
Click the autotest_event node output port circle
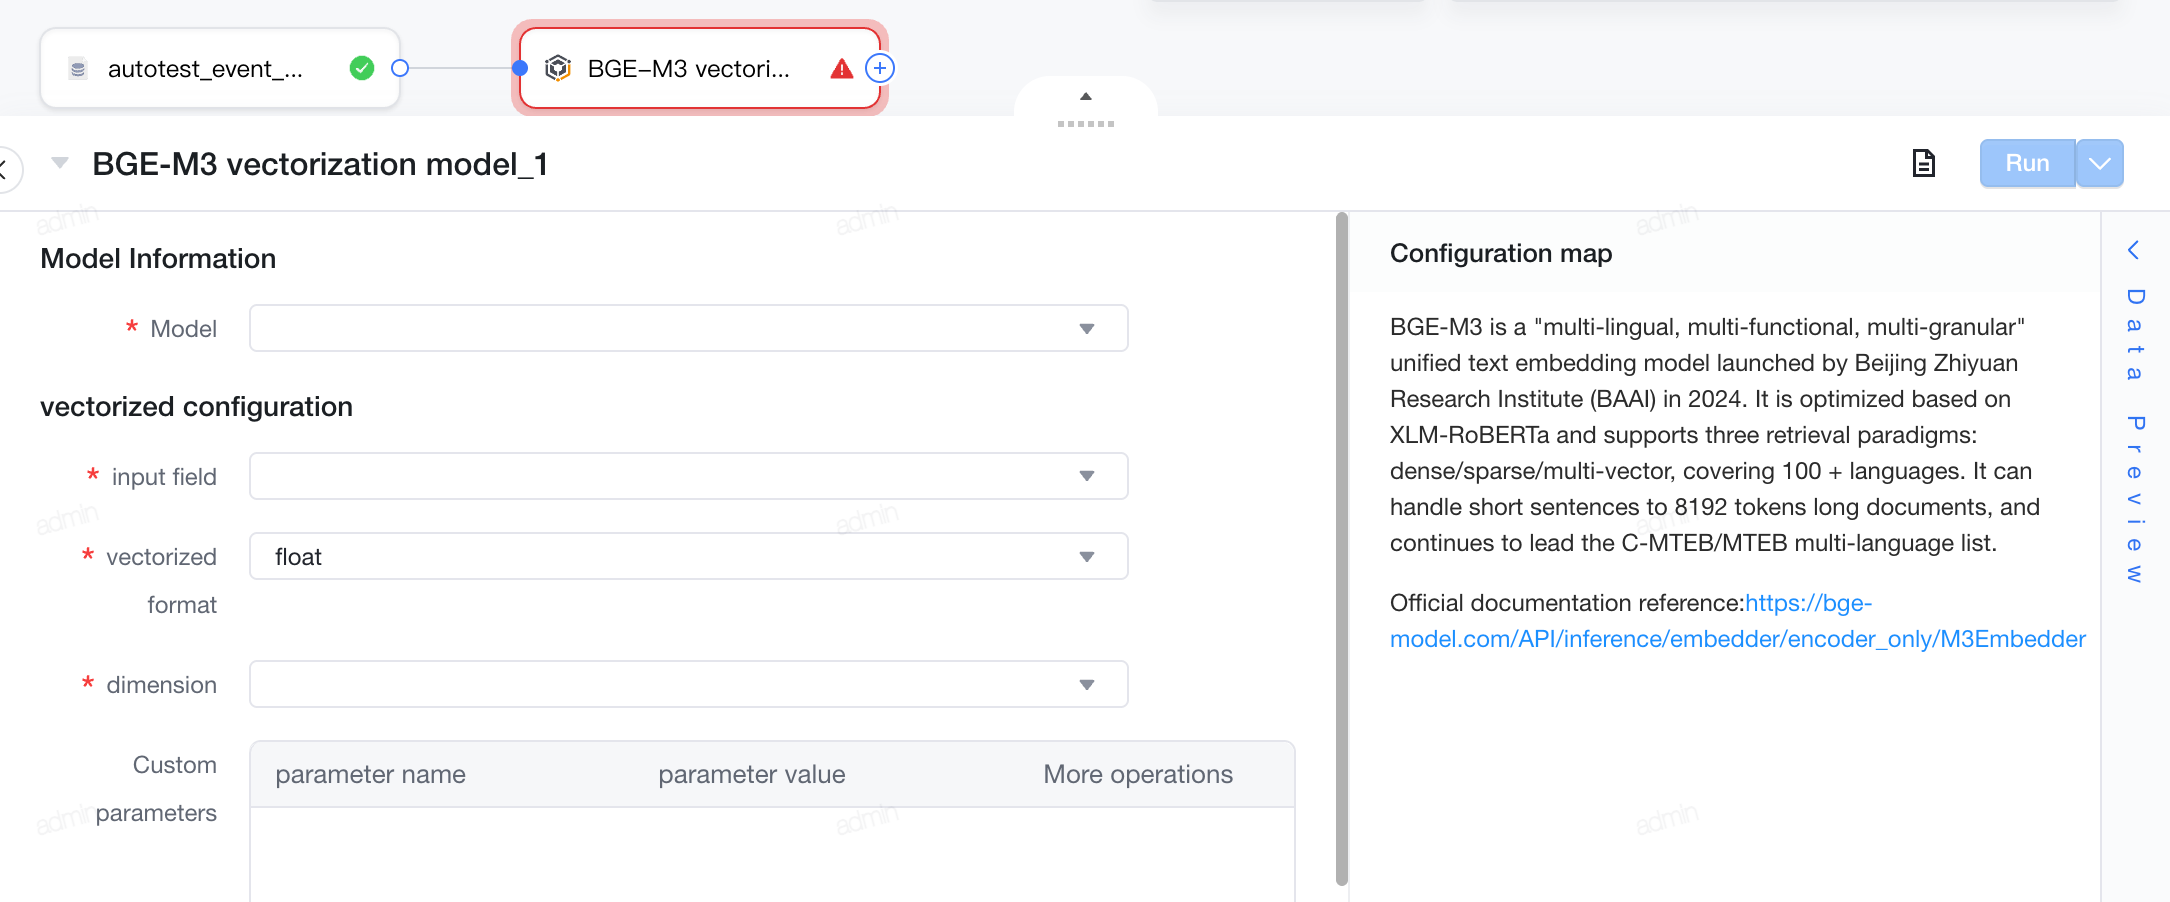[400, 68]
